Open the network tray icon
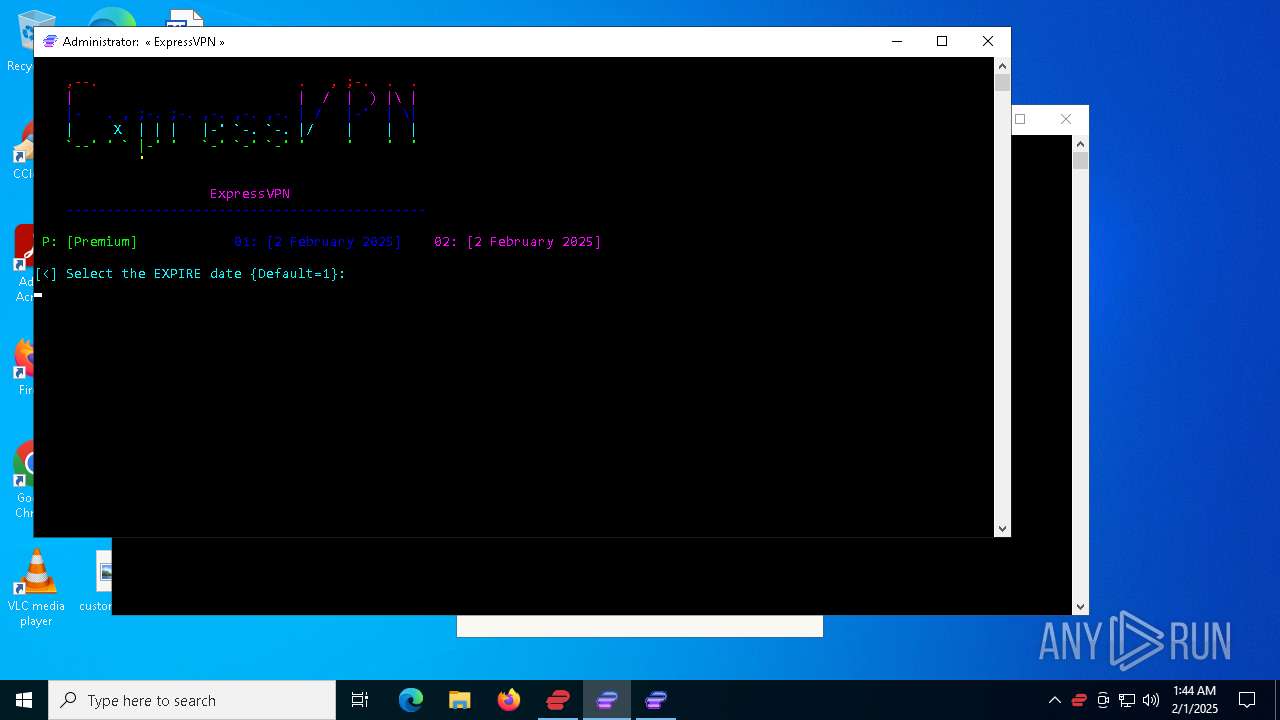Image resolution: width=1280 pixels, height=720 pixels. [x=1127, y=700]
